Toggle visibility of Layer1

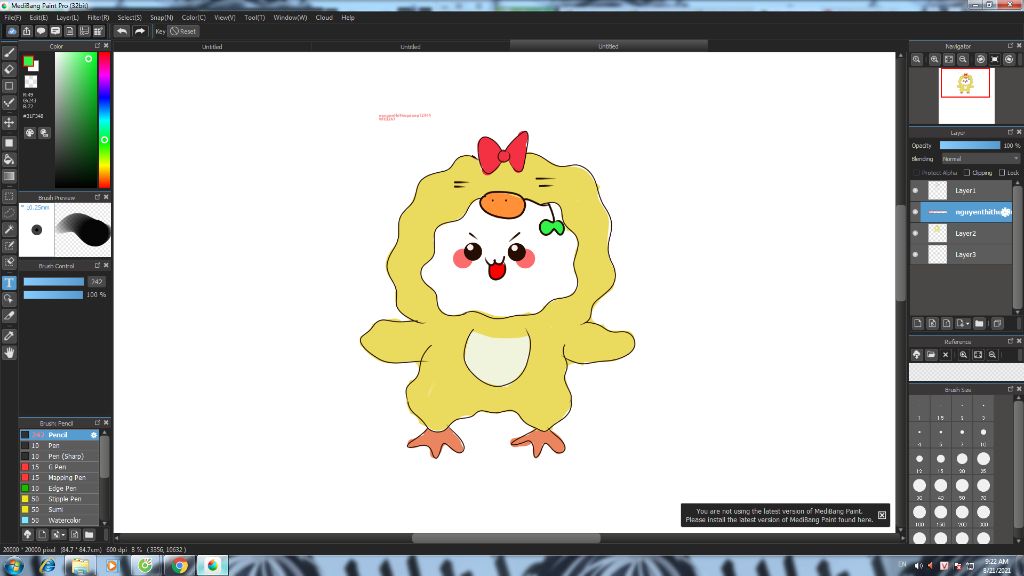tap(915, 191)
